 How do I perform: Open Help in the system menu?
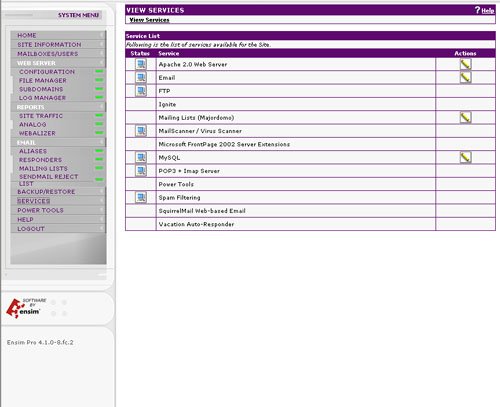(25, 220)
